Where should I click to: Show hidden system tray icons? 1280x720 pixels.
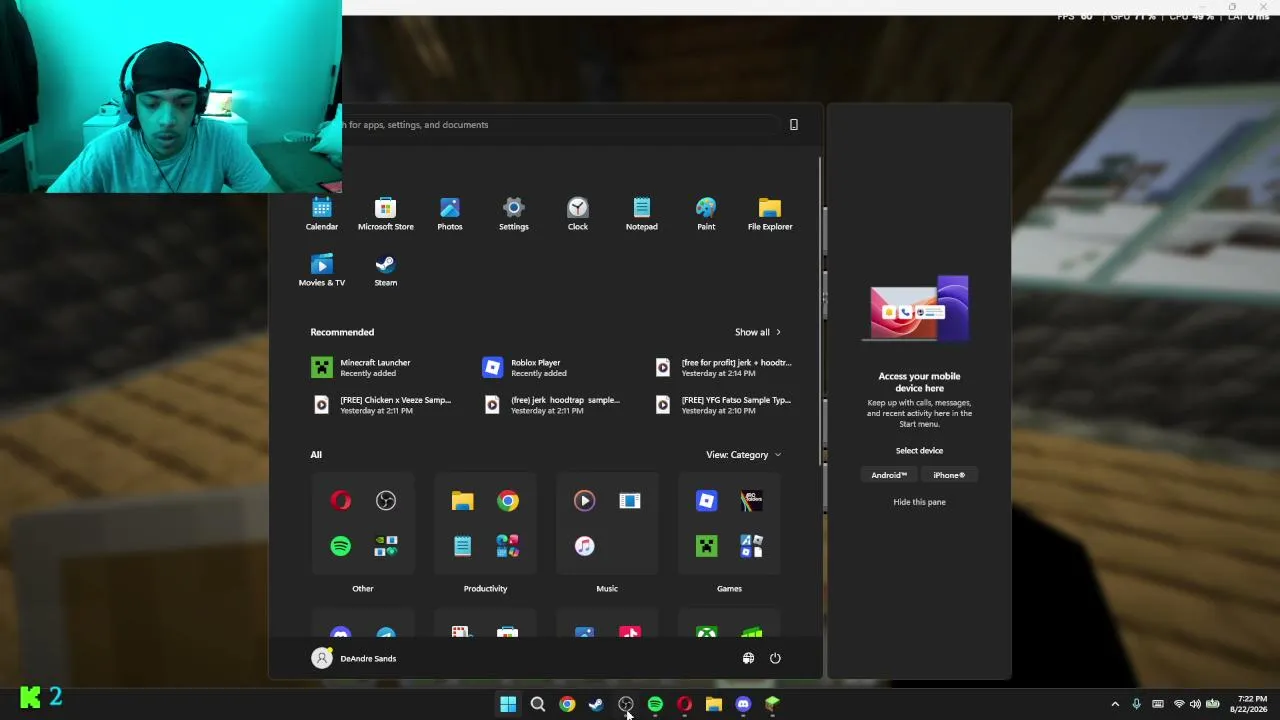pos(1115,704)
